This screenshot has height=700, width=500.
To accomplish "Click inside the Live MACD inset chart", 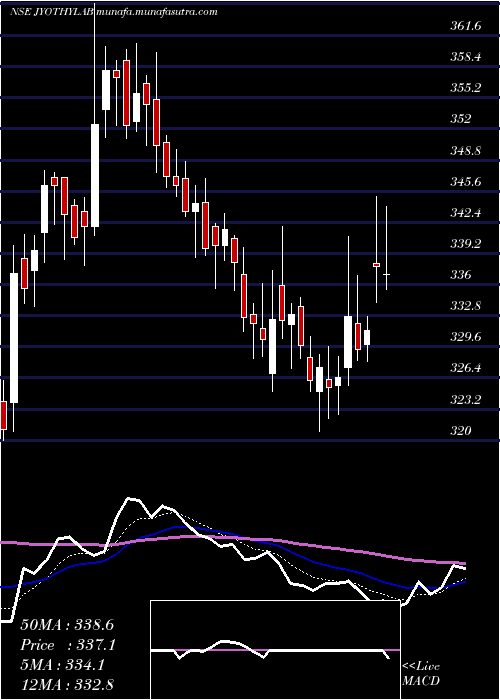I will click(275, 650).
